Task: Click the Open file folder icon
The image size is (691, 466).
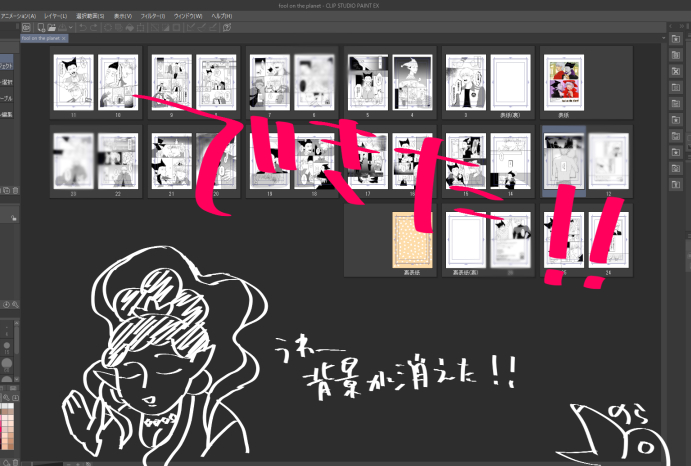Action: [52, 27]
